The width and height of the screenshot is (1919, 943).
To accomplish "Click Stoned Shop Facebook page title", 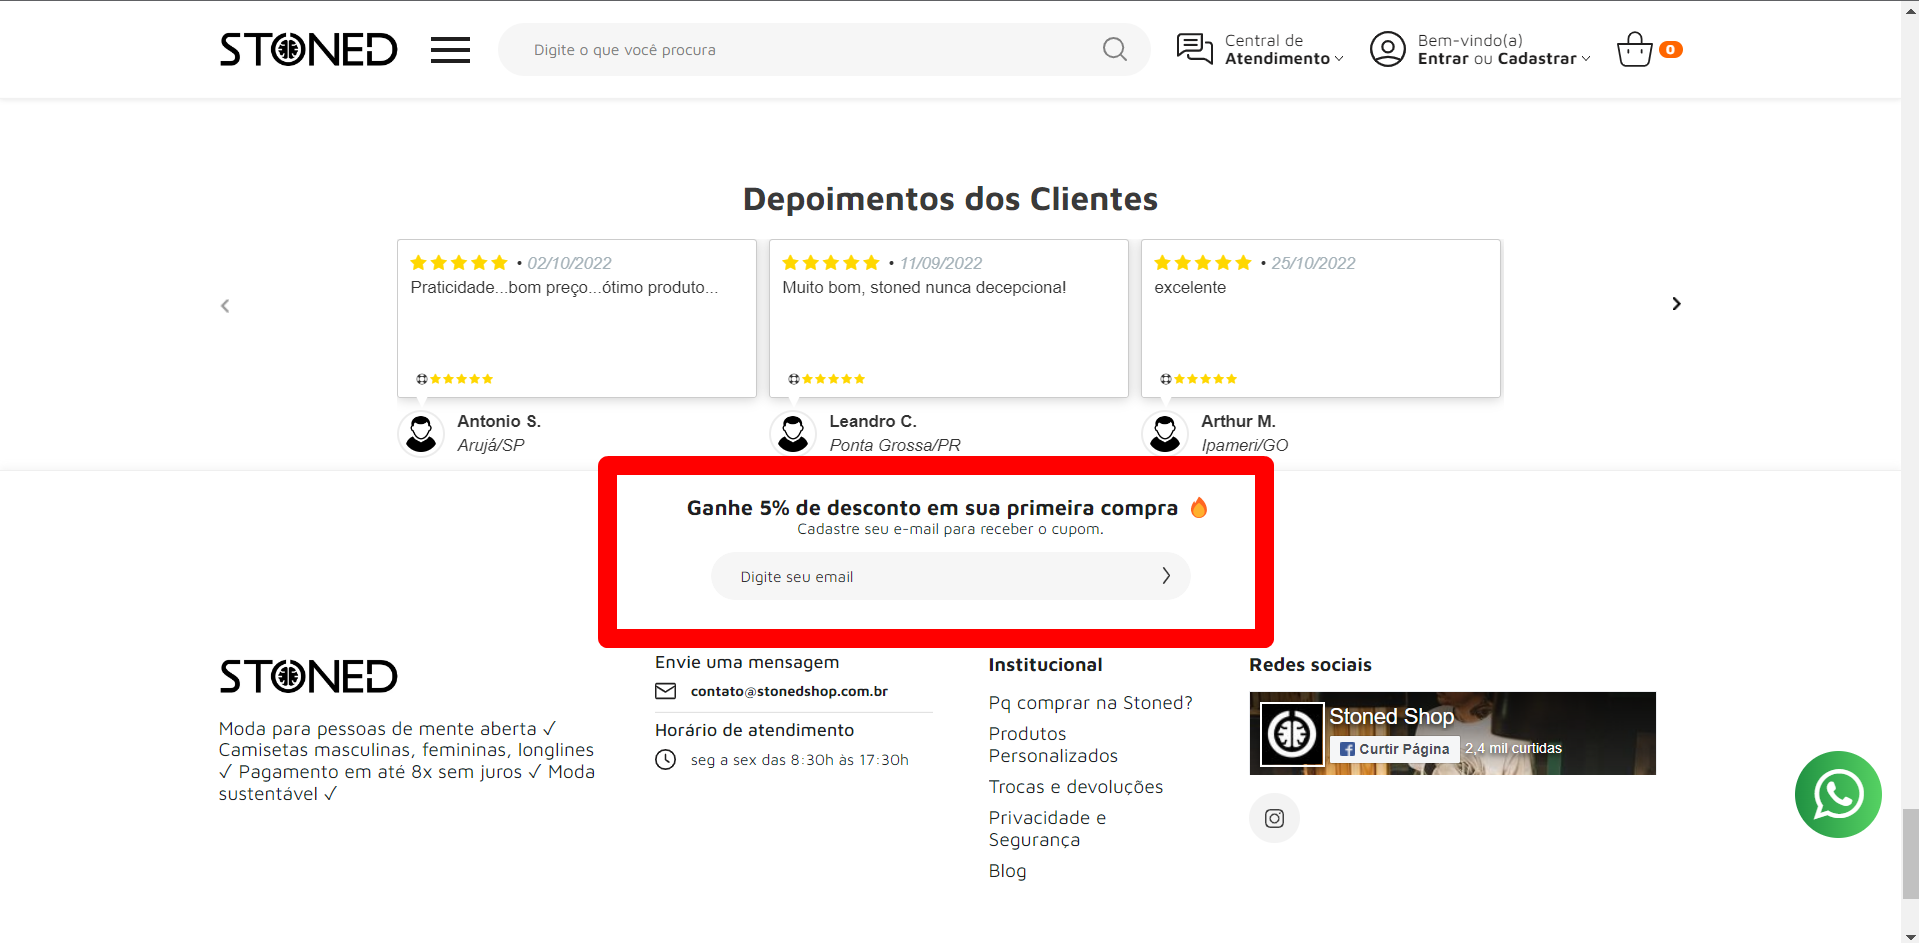I will 1391,716.
